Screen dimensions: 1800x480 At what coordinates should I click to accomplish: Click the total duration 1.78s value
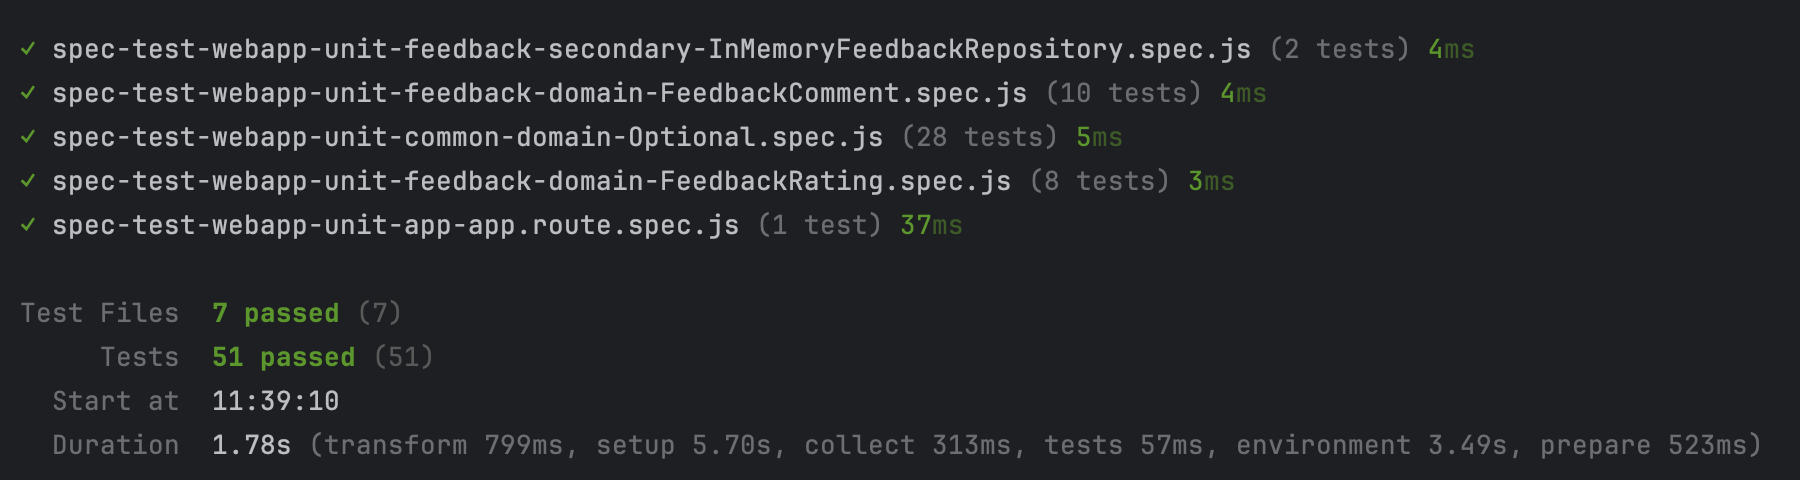coord(251,445)
